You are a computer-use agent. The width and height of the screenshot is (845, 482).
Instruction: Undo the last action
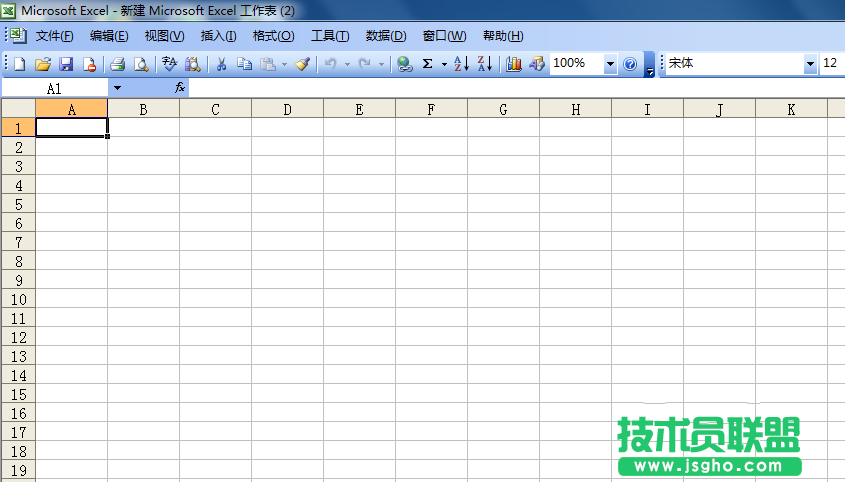(330, 64)
